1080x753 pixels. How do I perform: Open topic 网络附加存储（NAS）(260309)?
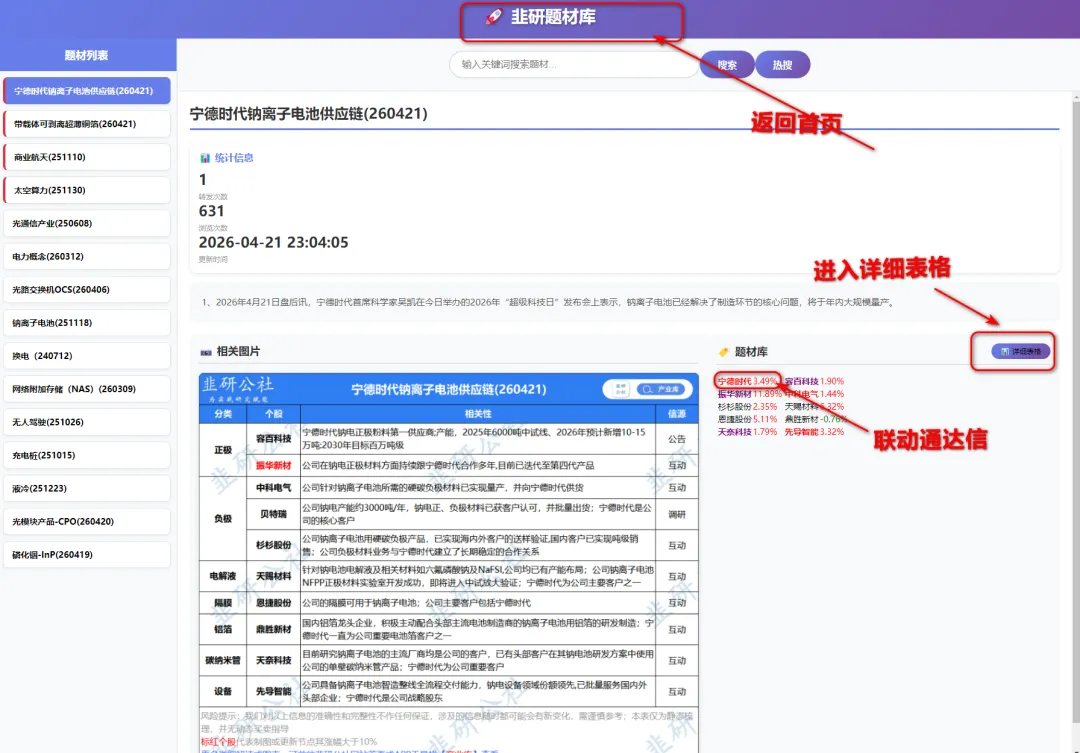(x=87, y=389)
